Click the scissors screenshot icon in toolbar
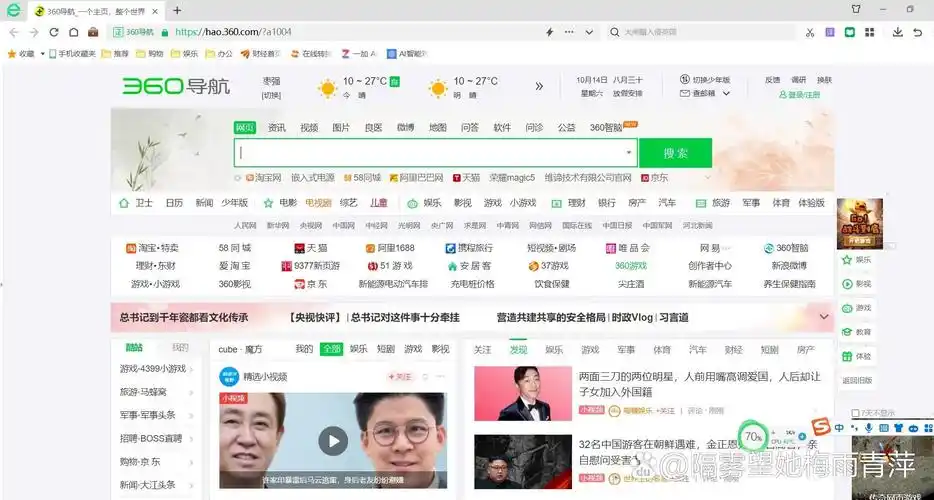The image size is (934, 500). point(808,32)
